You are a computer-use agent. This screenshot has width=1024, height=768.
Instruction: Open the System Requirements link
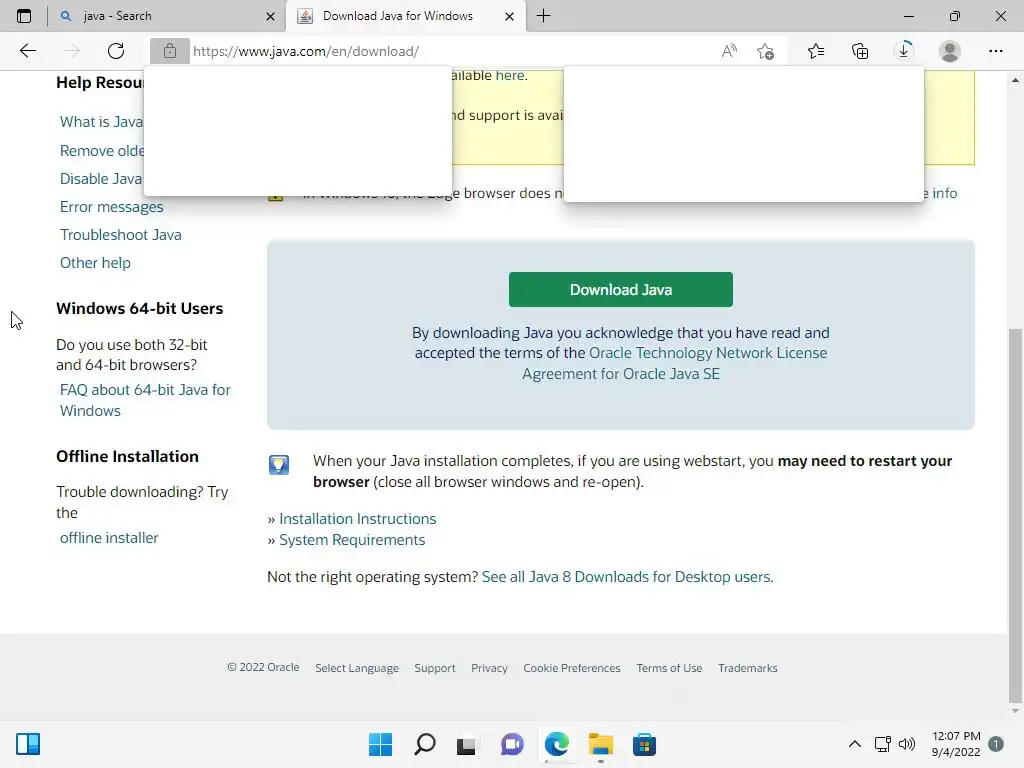(352, 540)
